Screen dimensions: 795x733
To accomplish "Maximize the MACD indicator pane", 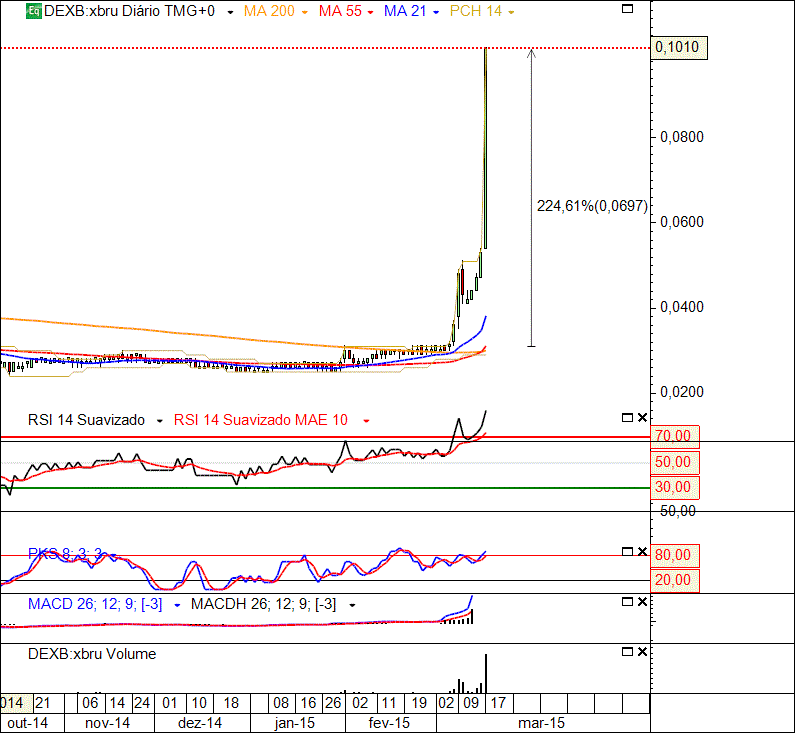I will (627, 602).
